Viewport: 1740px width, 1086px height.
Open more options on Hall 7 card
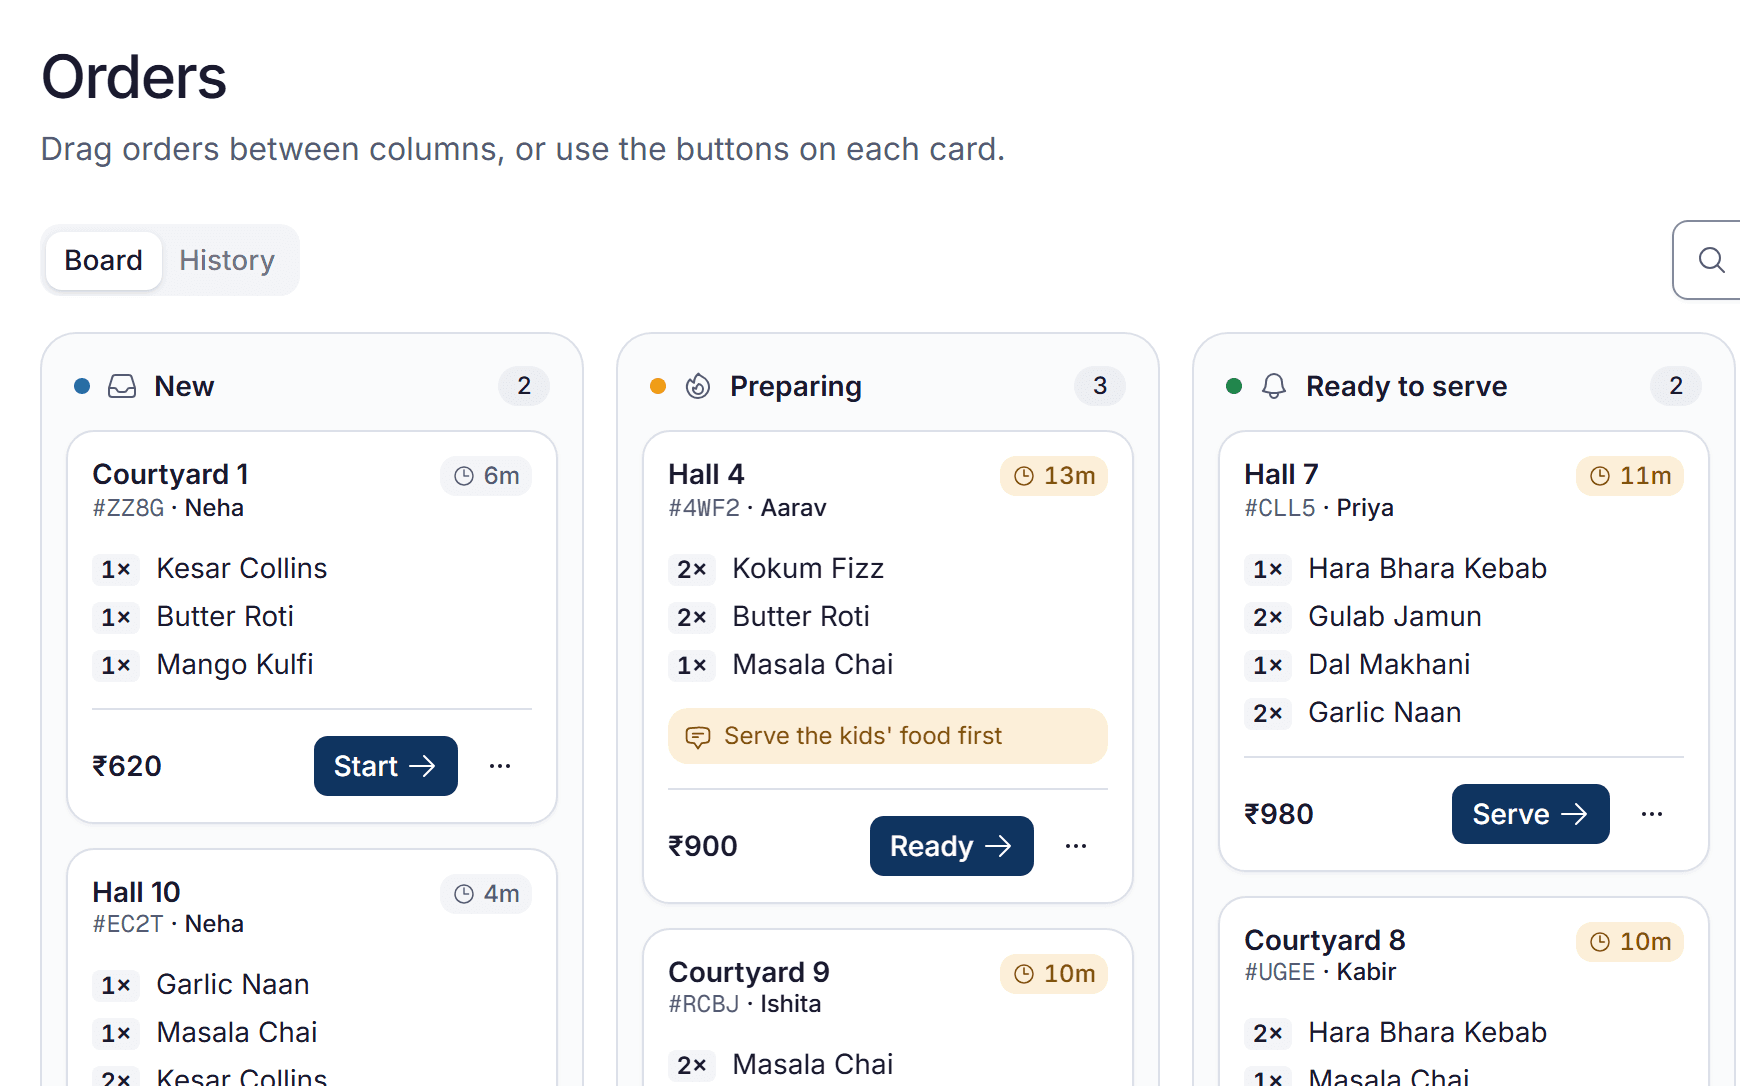coord(1652,814)
